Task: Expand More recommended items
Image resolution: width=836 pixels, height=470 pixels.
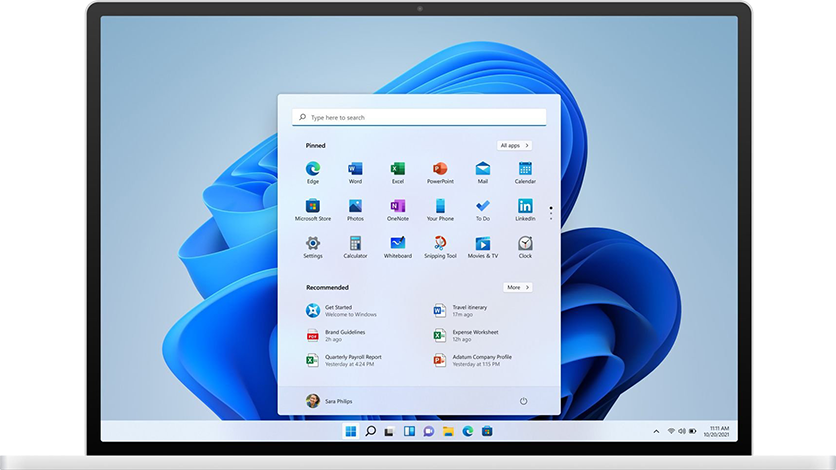Action: click(517, 287)
